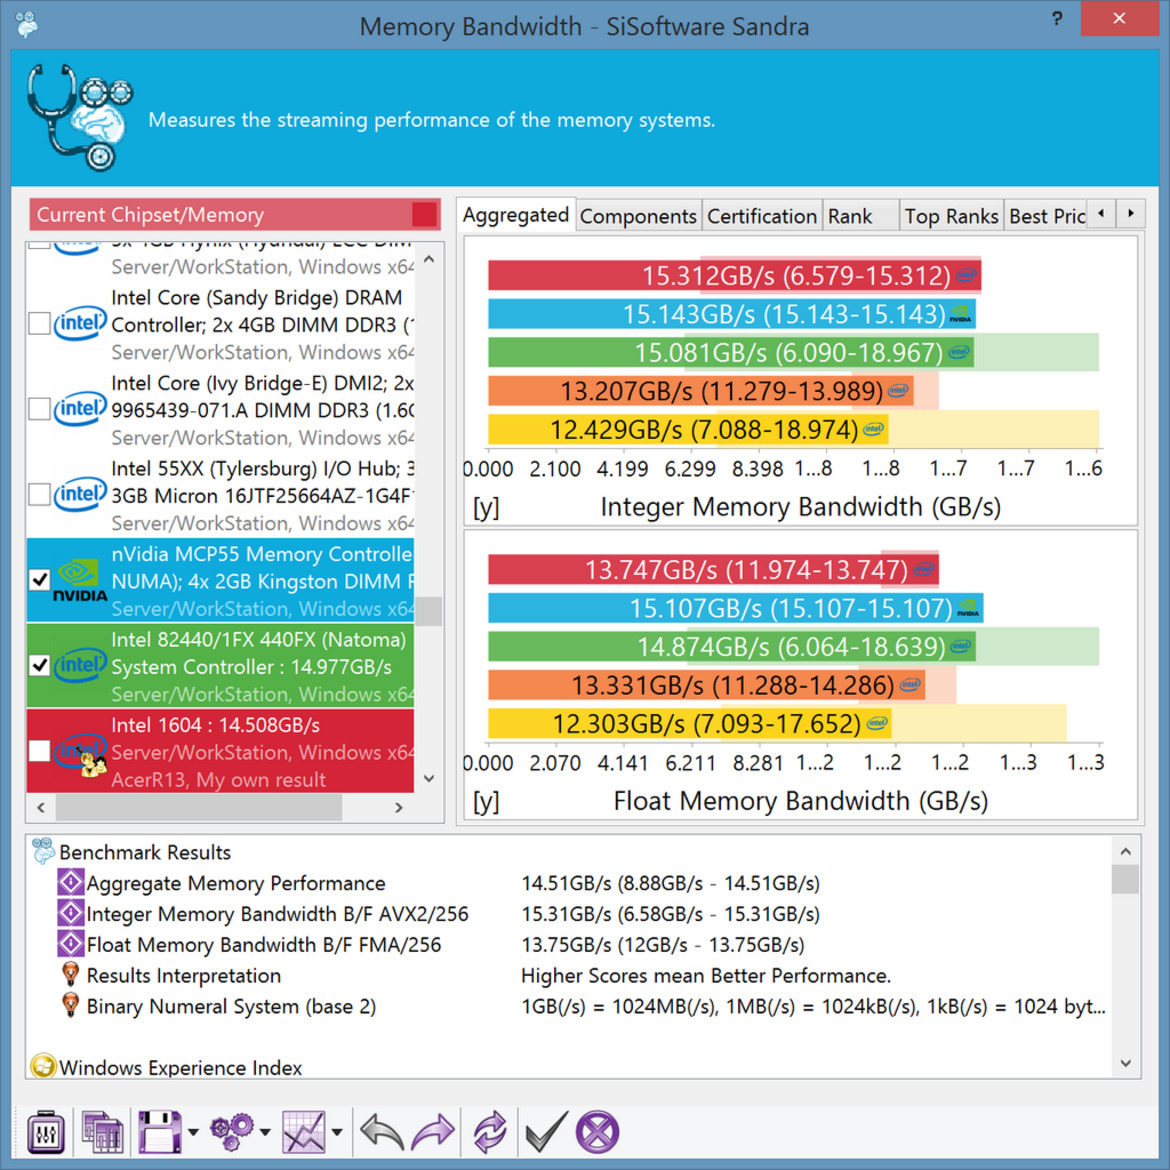Viewport: 1170px width, 1170px height.
Task: Click the checkmark OK button in toolbar
Action: 546,1132
